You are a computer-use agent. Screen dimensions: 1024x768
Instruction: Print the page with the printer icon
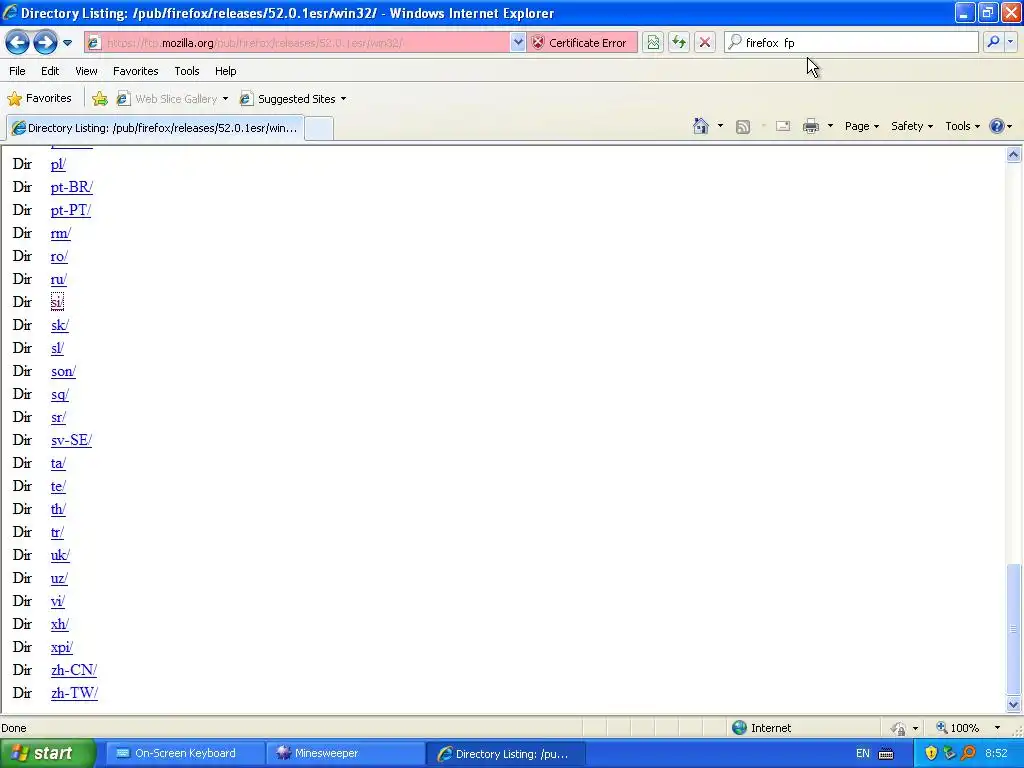[x=811, y=126]
